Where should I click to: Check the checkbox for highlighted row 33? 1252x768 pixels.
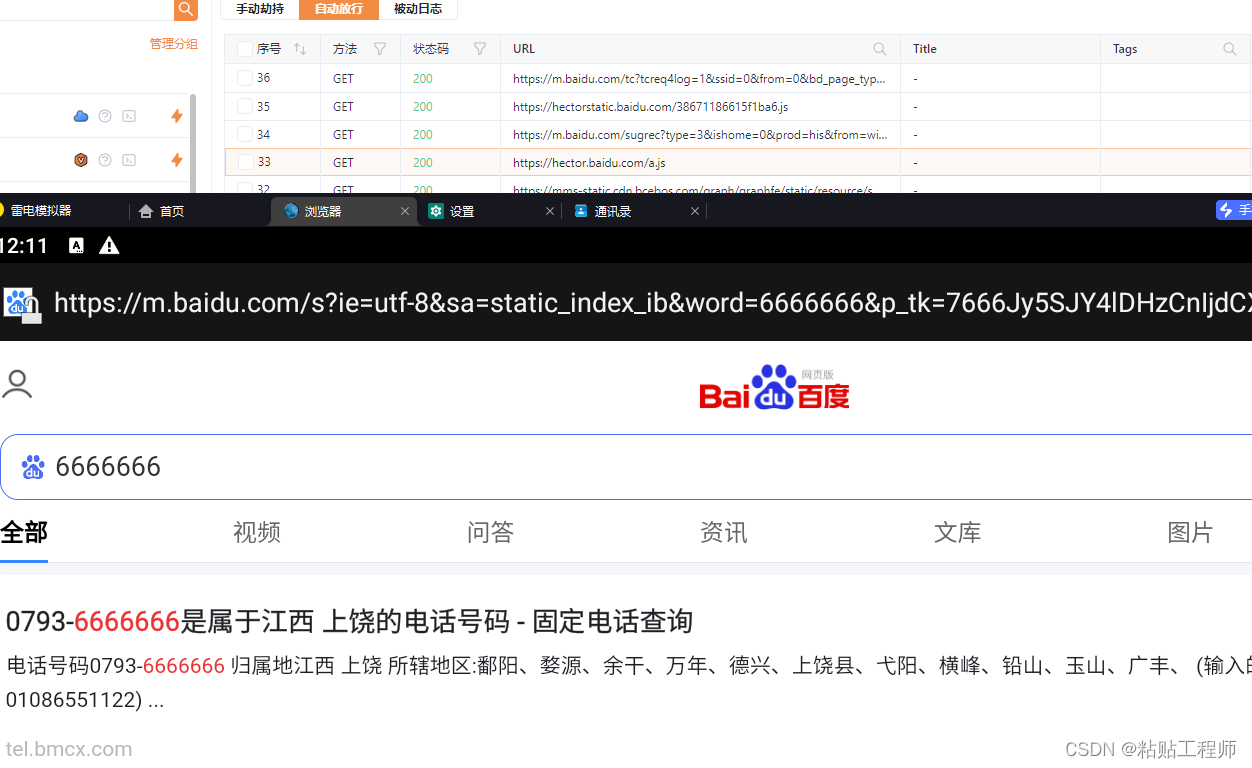244,161
